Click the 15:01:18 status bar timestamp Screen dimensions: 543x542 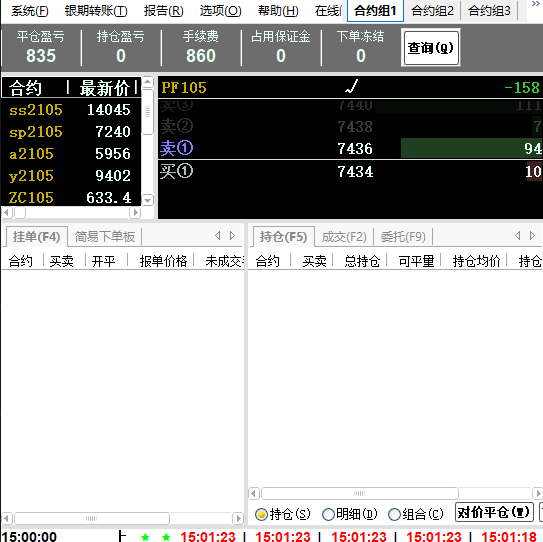[508, 537]
